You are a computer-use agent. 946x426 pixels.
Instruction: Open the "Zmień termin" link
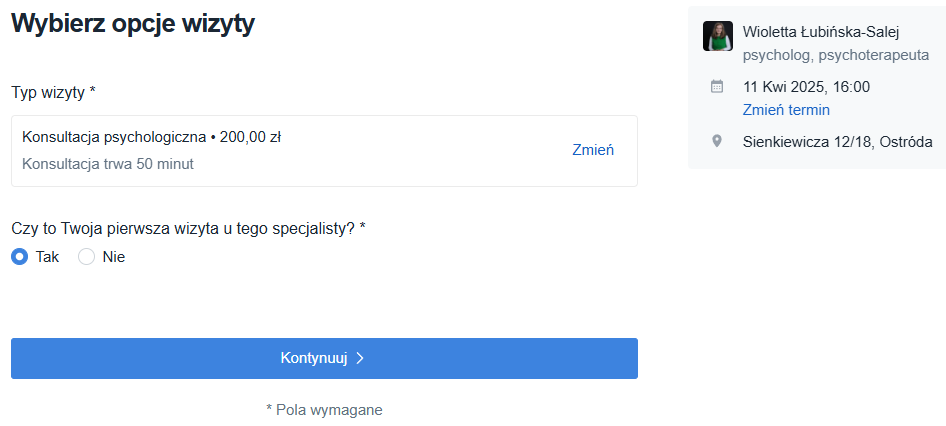786,110
